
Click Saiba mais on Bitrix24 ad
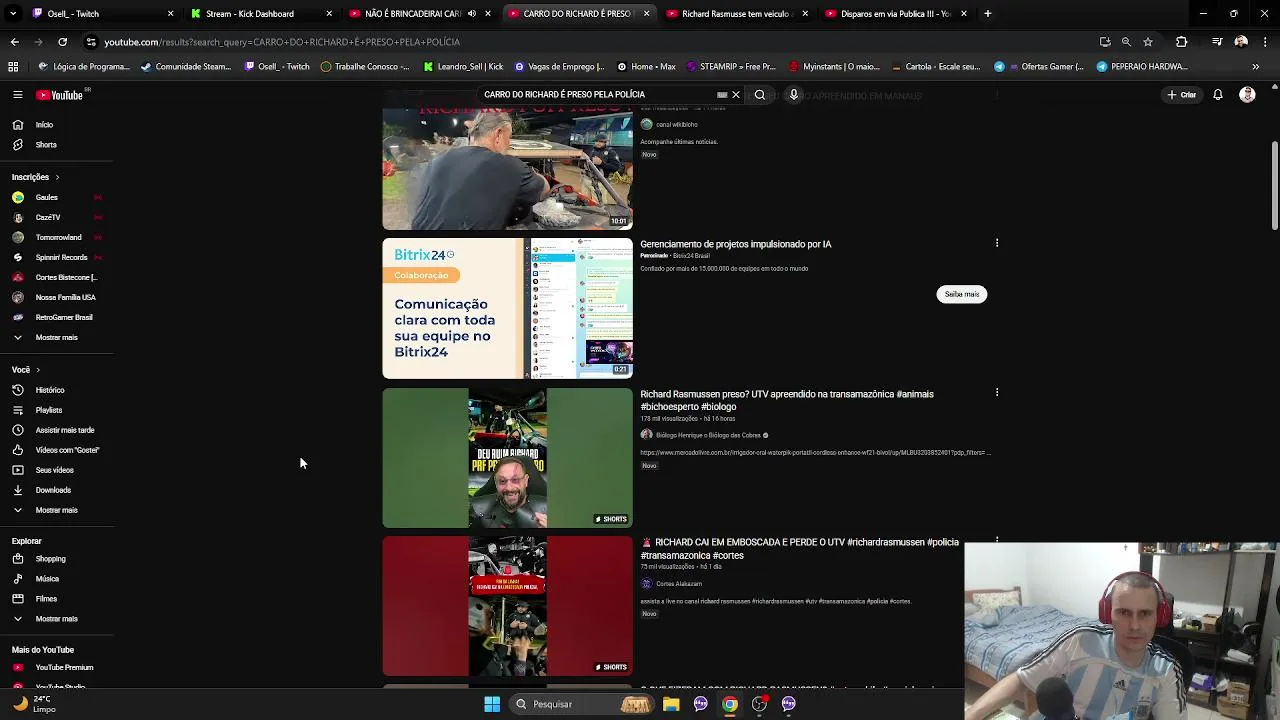962,294
